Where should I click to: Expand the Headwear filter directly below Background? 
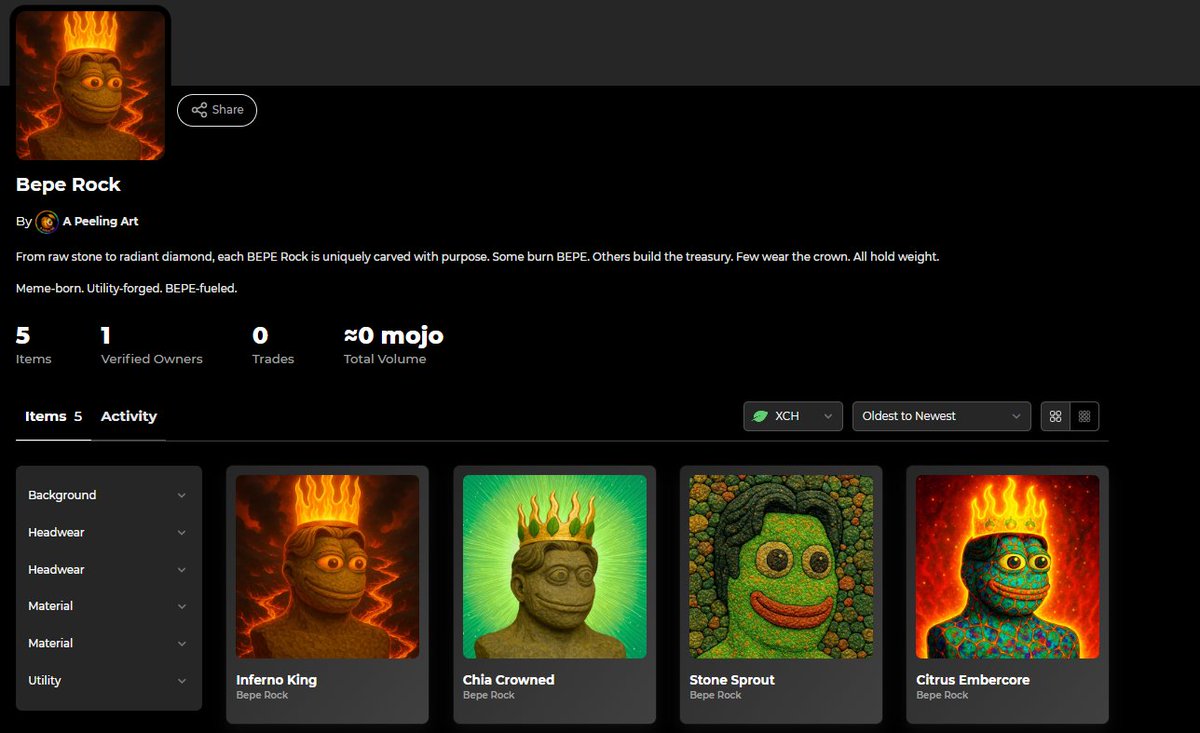coord(108,532)
